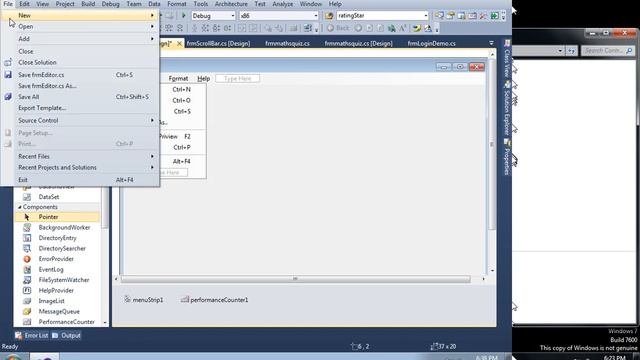Image resolution: width=640 pixels, height=360 pixels.
Task: Click the Find in Files icon beside ratingStar
Action: tap(329, 16)
